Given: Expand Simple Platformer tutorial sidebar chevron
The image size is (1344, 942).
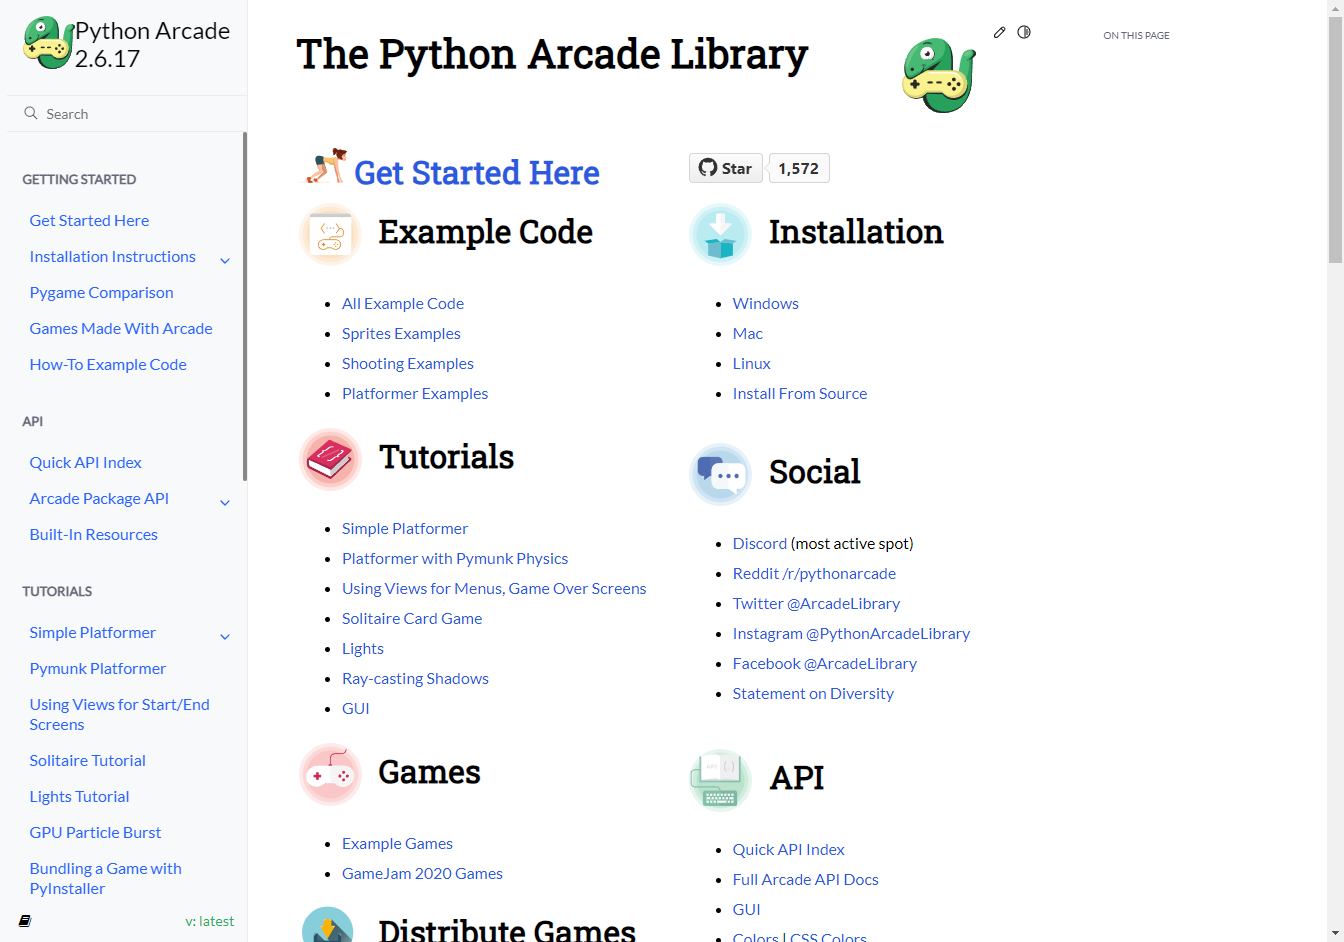Looking at the screenshot, I should (x=225, y=636).
